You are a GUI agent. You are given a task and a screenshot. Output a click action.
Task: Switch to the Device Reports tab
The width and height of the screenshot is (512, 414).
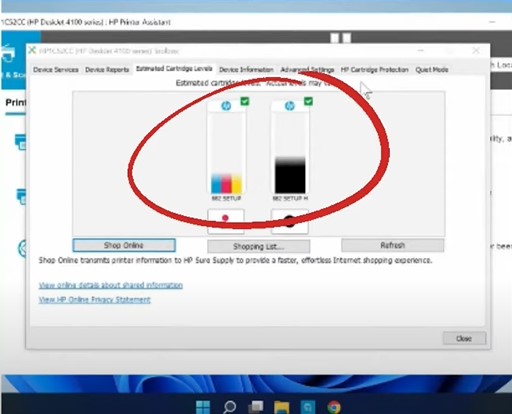point(107,70)
